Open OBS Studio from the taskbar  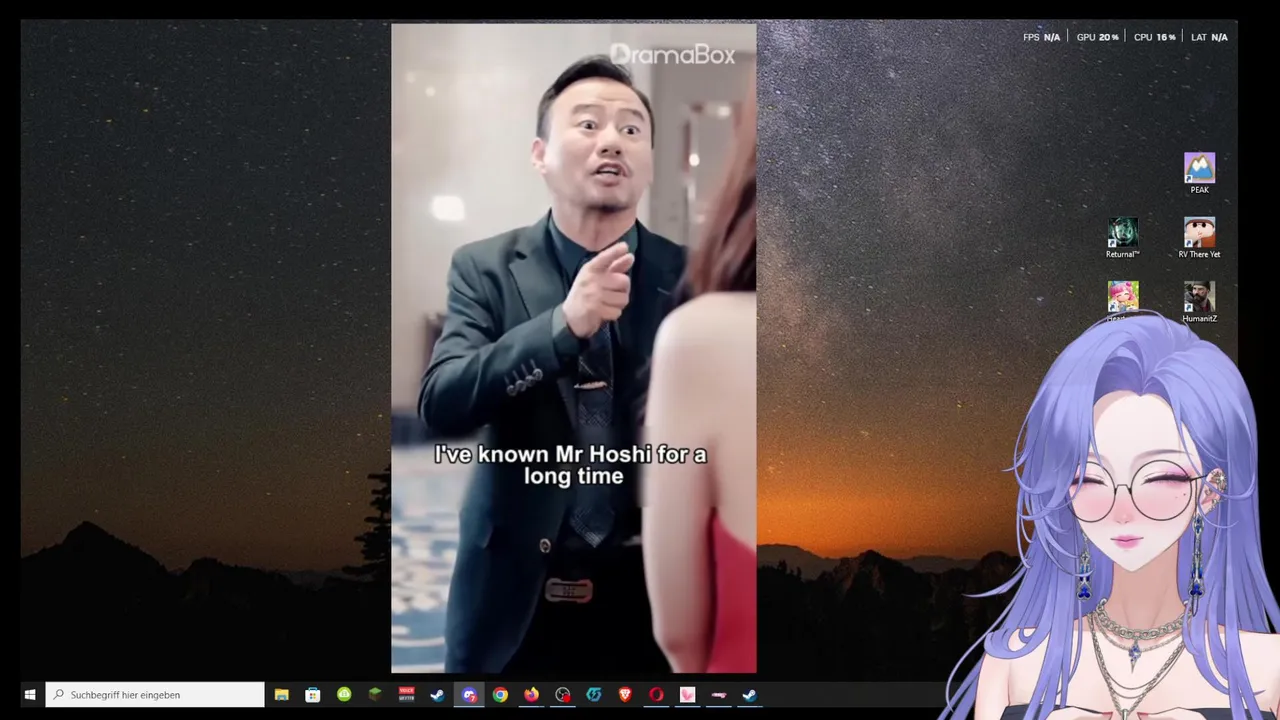point(563,695)
